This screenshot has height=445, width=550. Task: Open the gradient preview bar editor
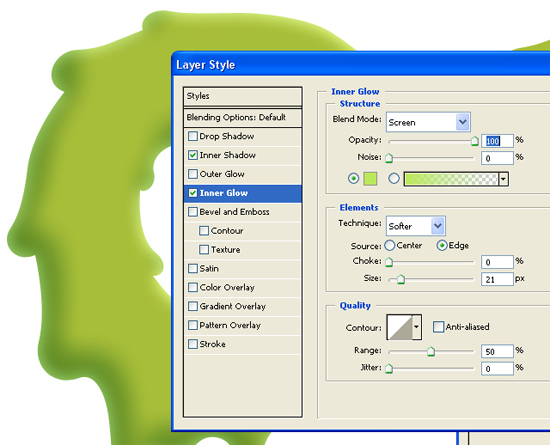point(451,179)
